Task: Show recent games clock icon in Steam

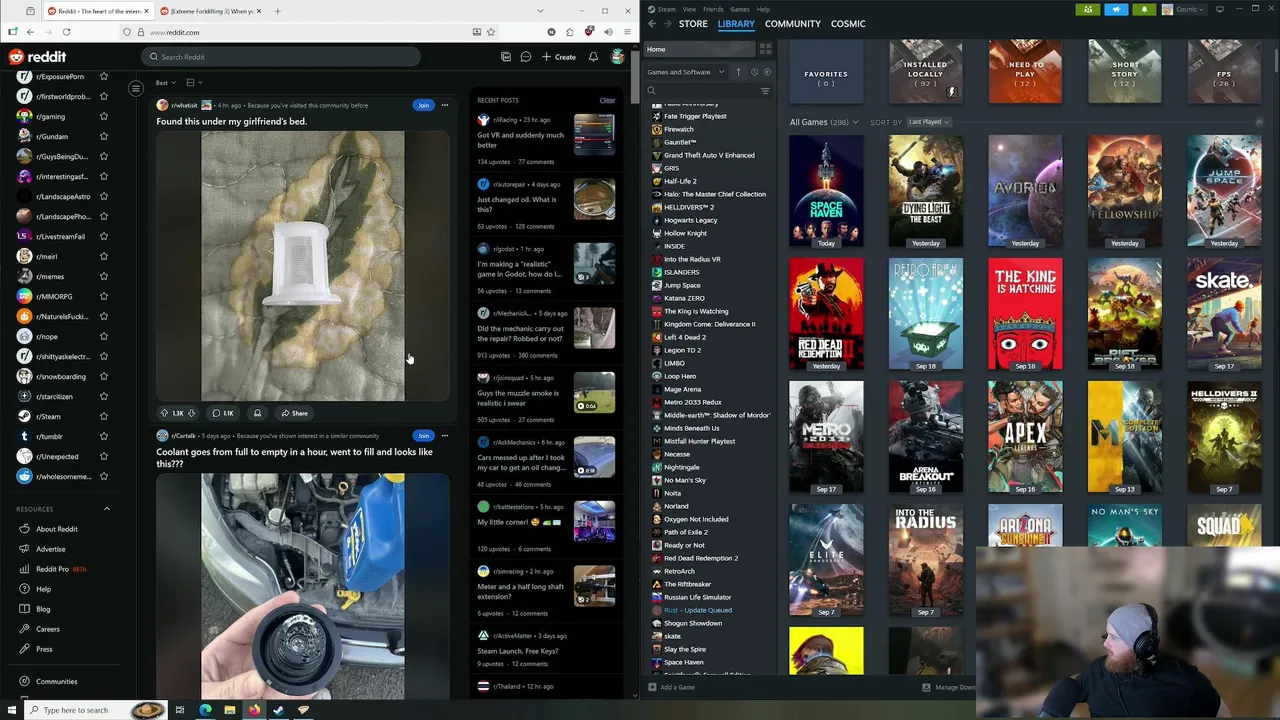Action: pyautogui.click(x=754, y=72)
